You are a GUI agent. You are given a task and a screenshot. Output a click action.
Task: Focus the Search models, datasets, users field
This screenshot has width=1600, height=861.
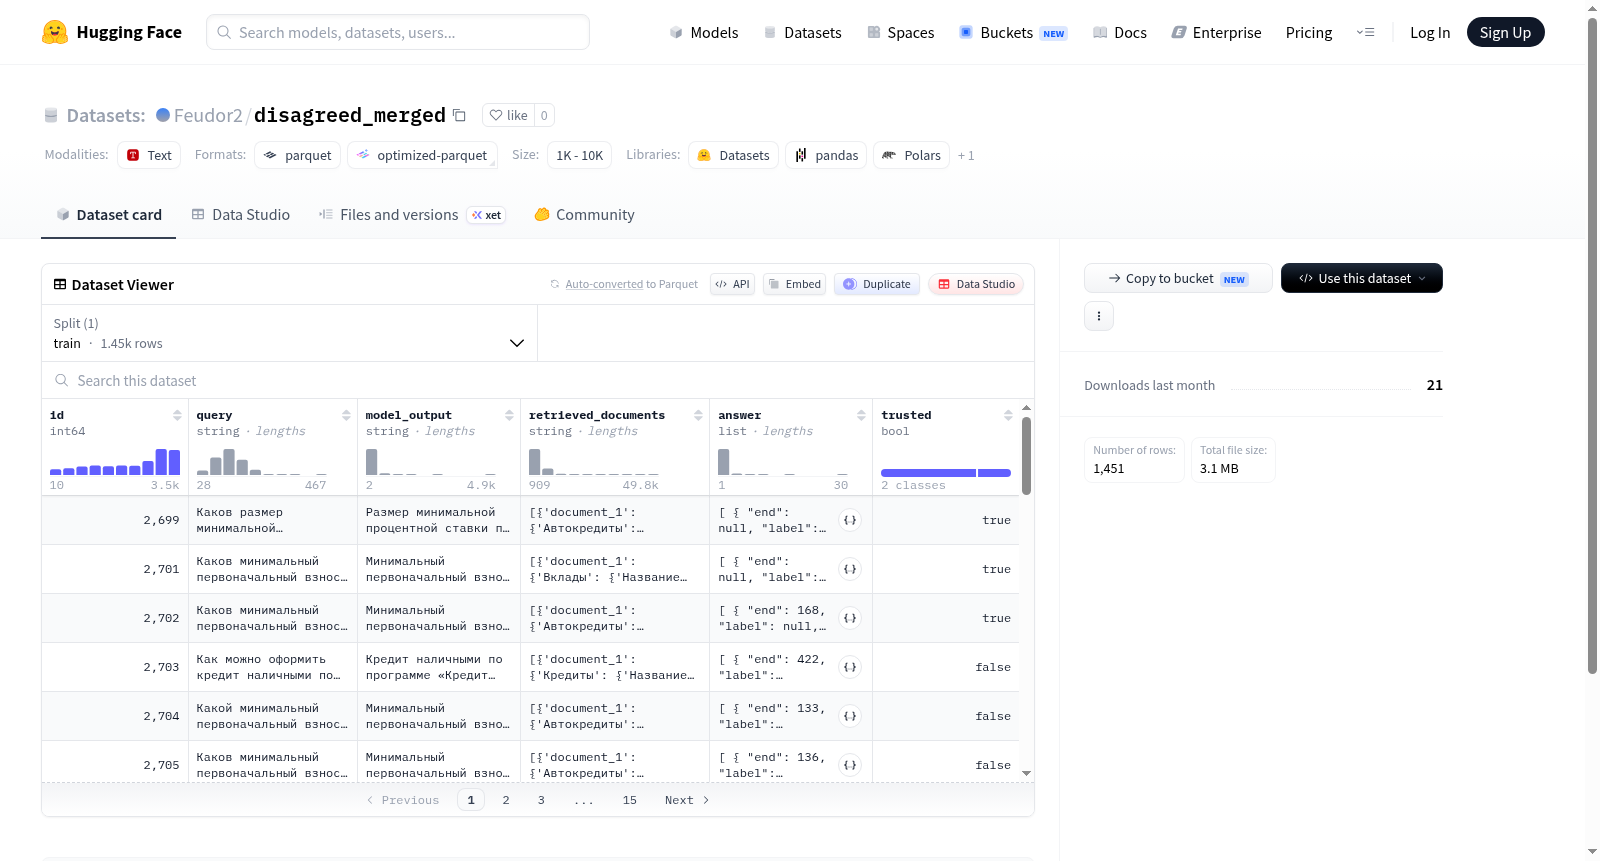[x=398, y=32]
